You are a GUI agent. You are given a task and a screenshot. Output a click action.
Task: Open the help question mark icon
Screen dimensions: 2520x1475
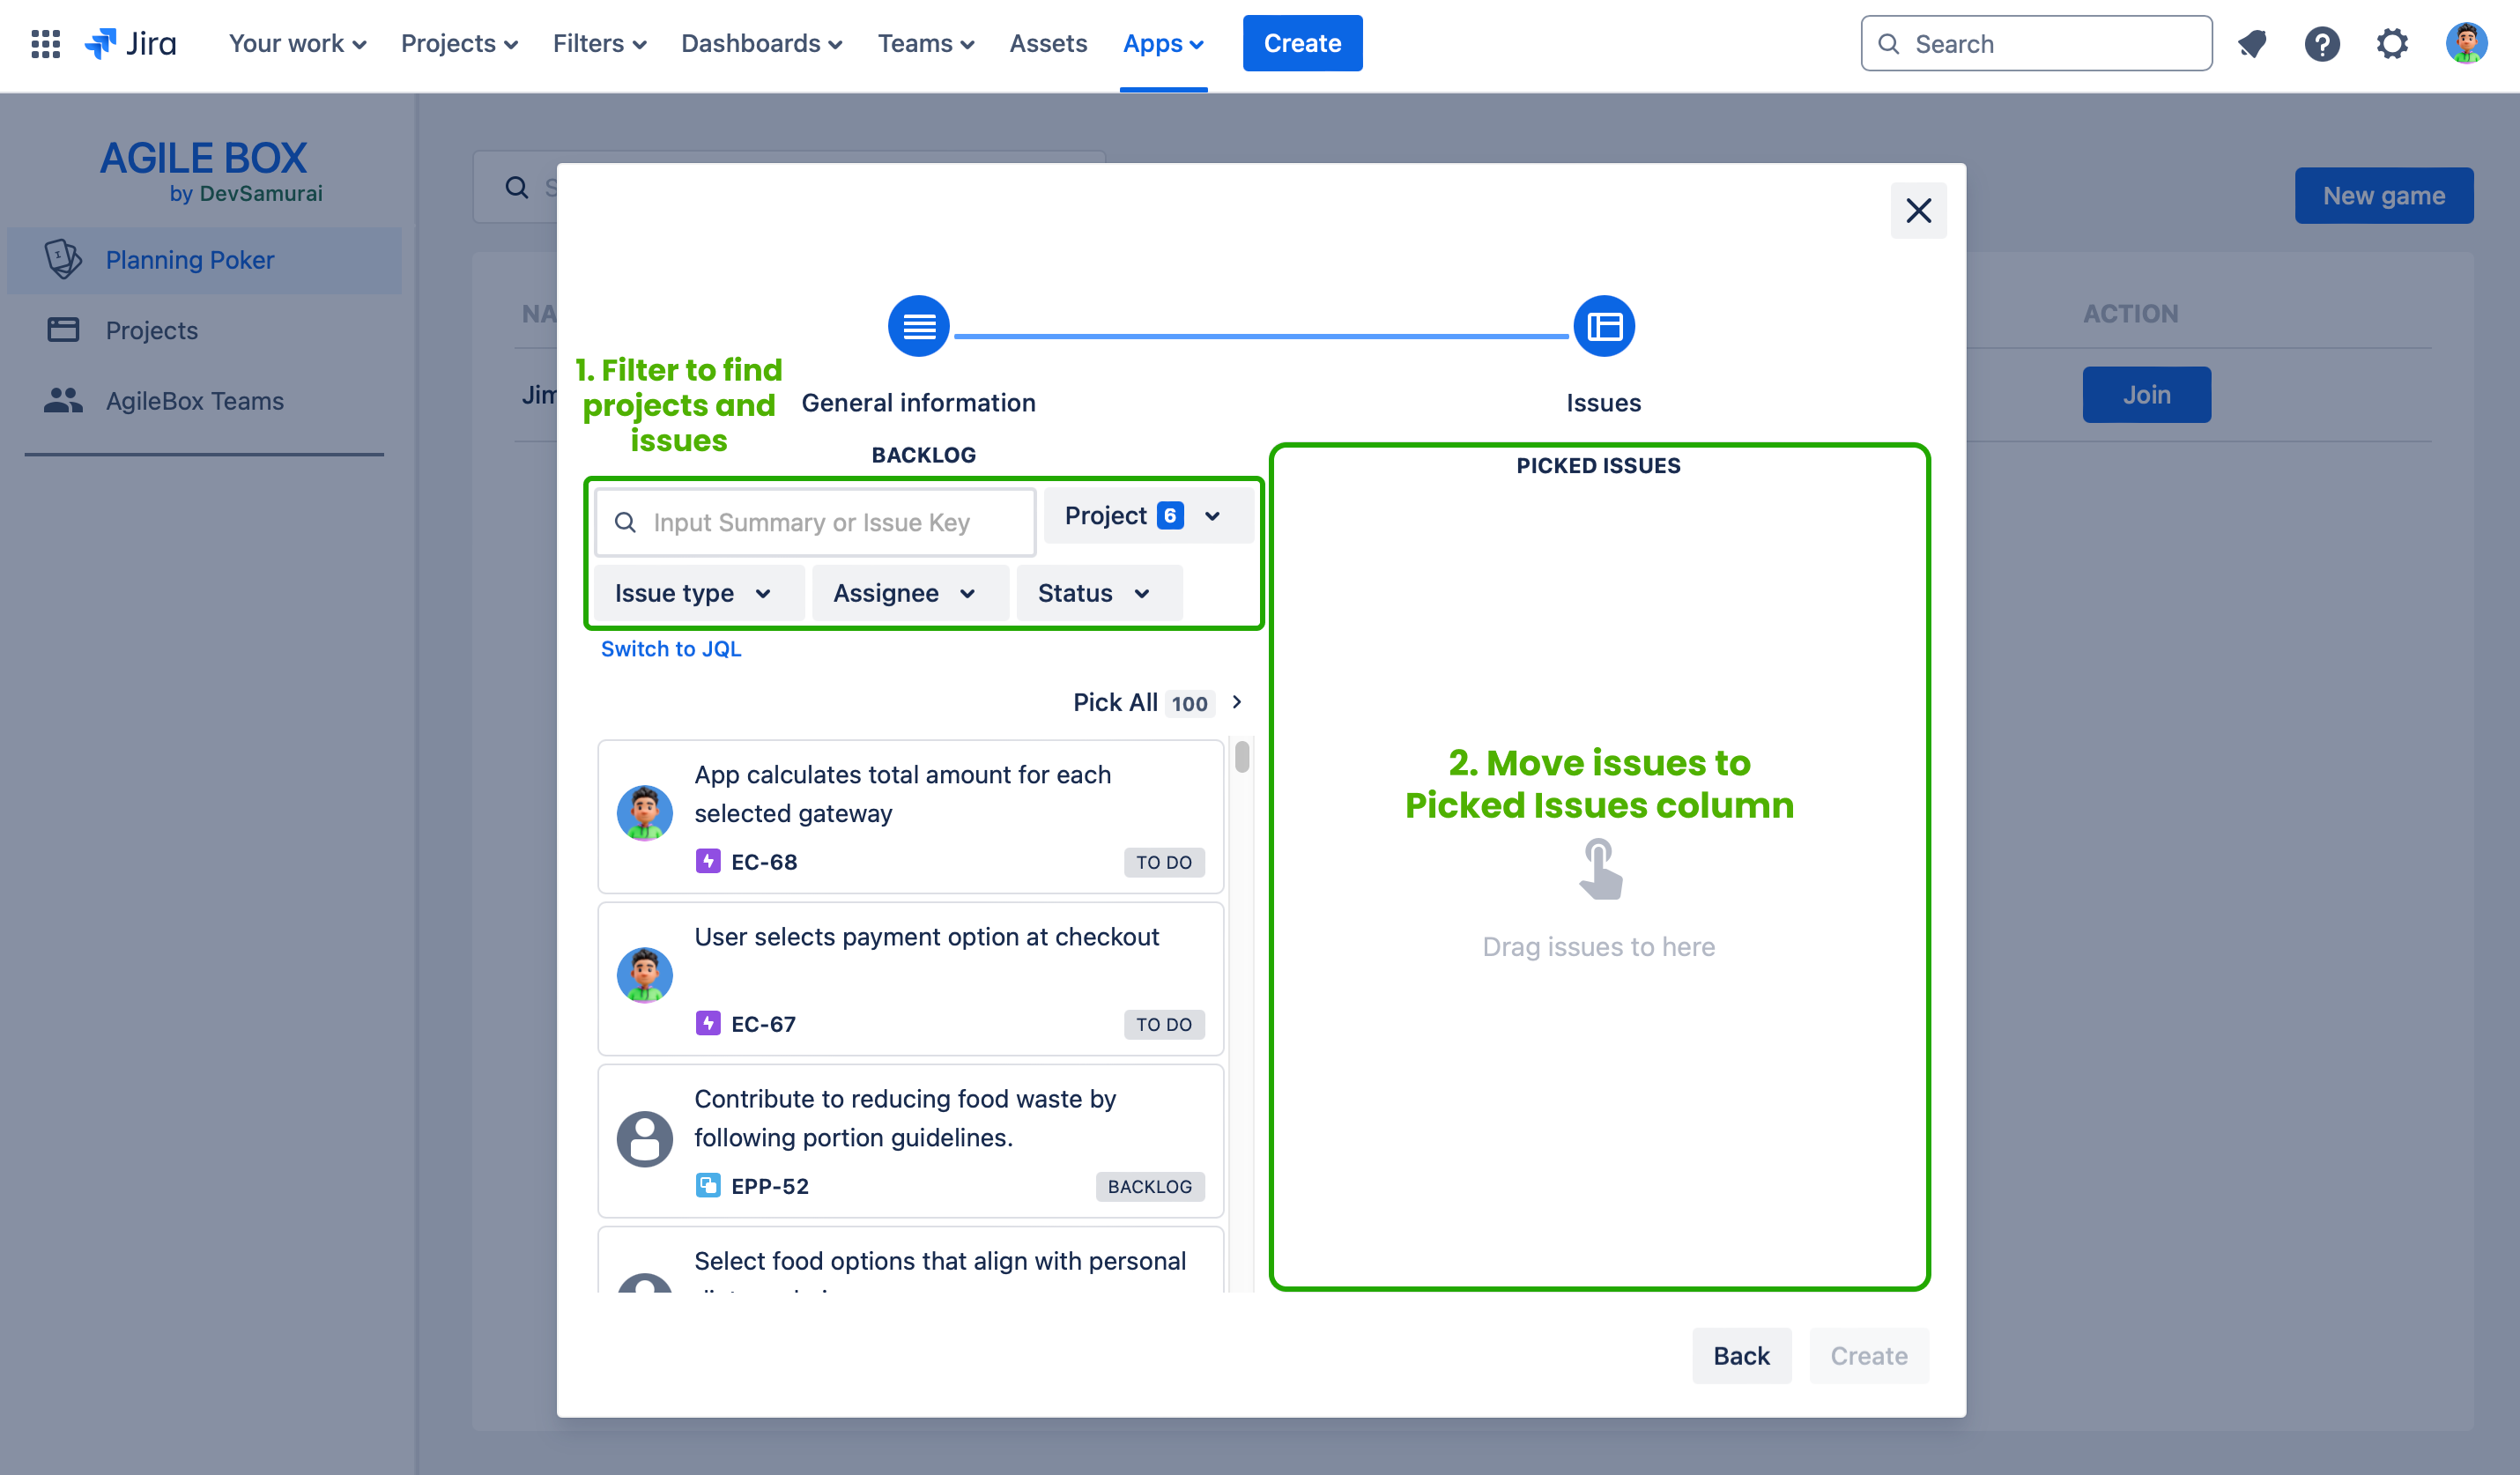2322,43
